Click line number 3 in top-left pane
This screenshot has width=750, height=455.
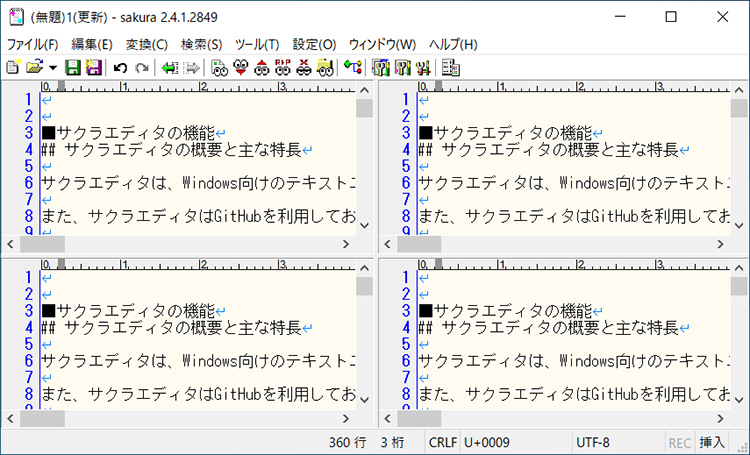coord(29,133)
